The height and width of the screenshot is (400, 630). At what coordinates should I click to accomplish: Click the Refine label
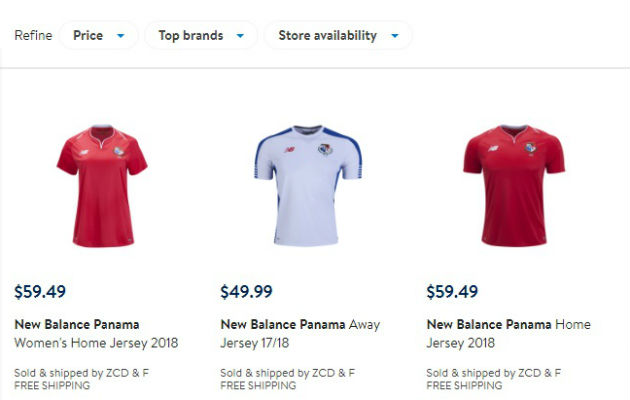pyautogui.click(x=33, y=35)
